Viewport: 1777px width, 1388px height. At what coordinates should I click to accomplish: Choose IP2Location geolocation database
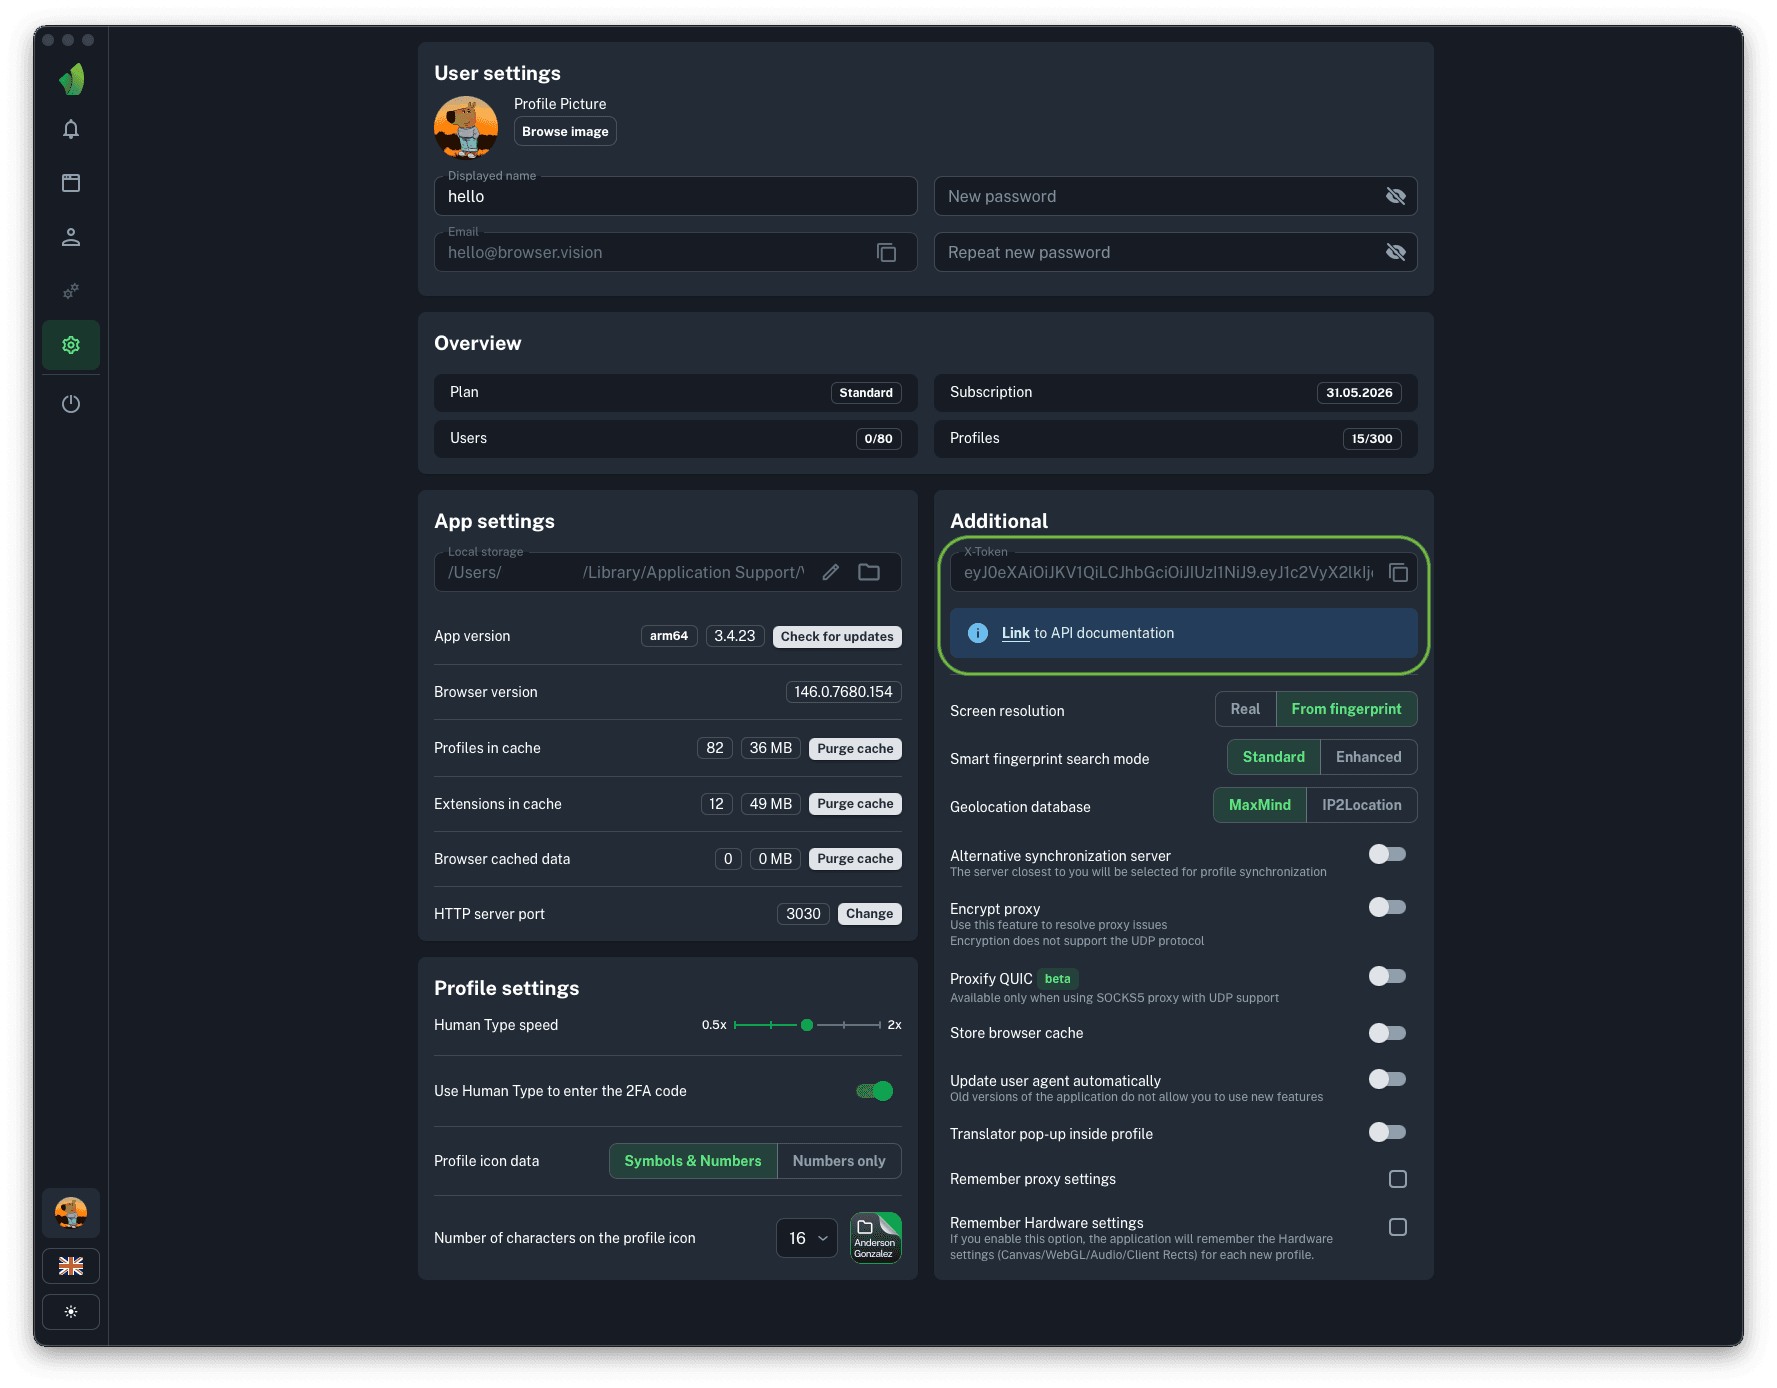tap(1361, 805)
